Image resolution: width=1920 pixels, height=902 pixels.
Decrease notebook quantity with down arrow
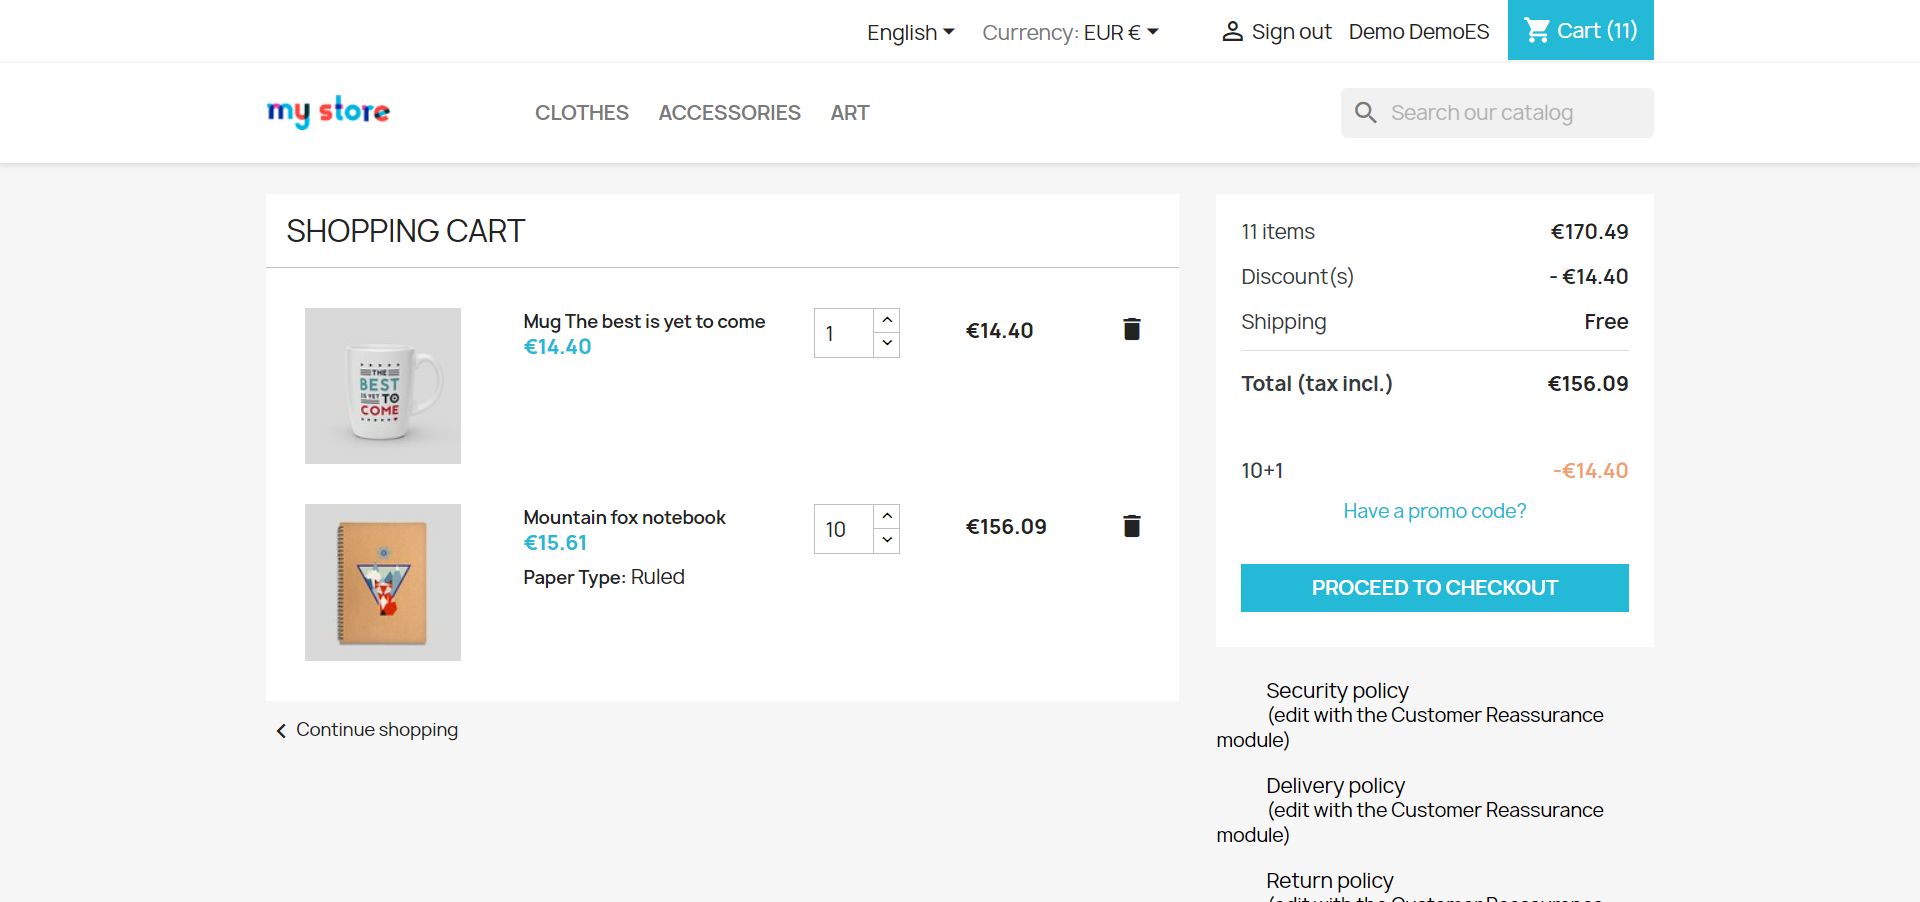click(887, 540)
